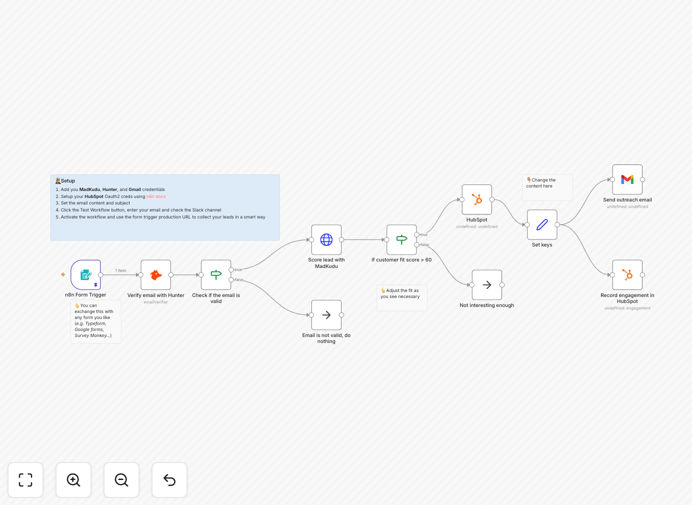Image resolution: width=692 pixels, height=505 pixels.
Task: Open the n8n Form Trigger node
Action: click(x=86, y=275)
